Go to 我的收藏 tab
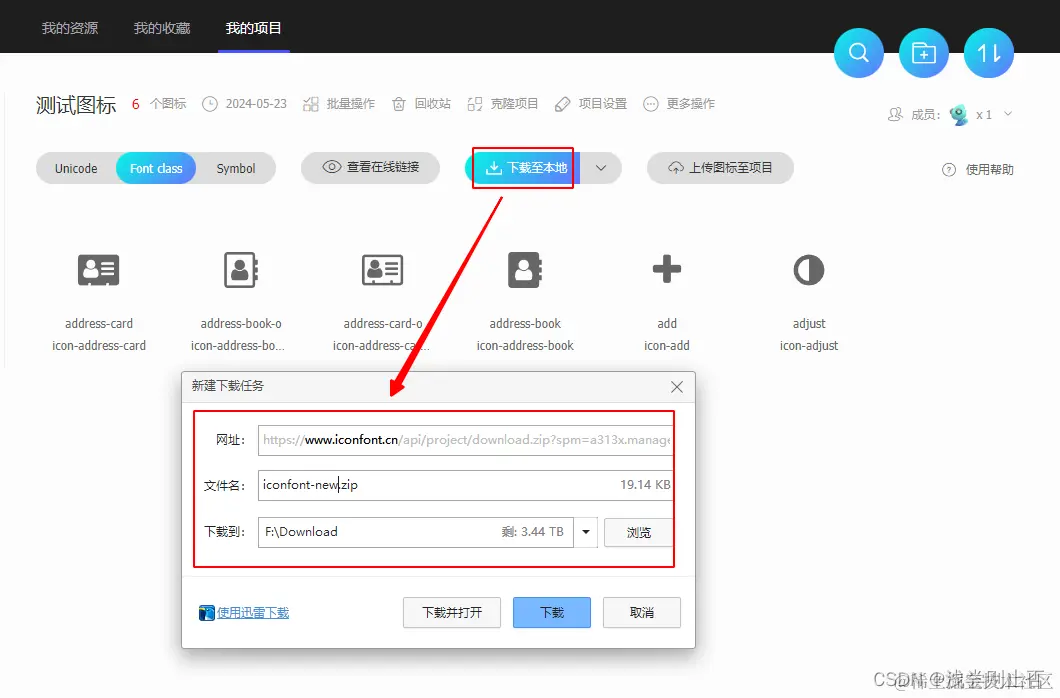This screenshot has width=1060, height=698. tap(162, 28)
